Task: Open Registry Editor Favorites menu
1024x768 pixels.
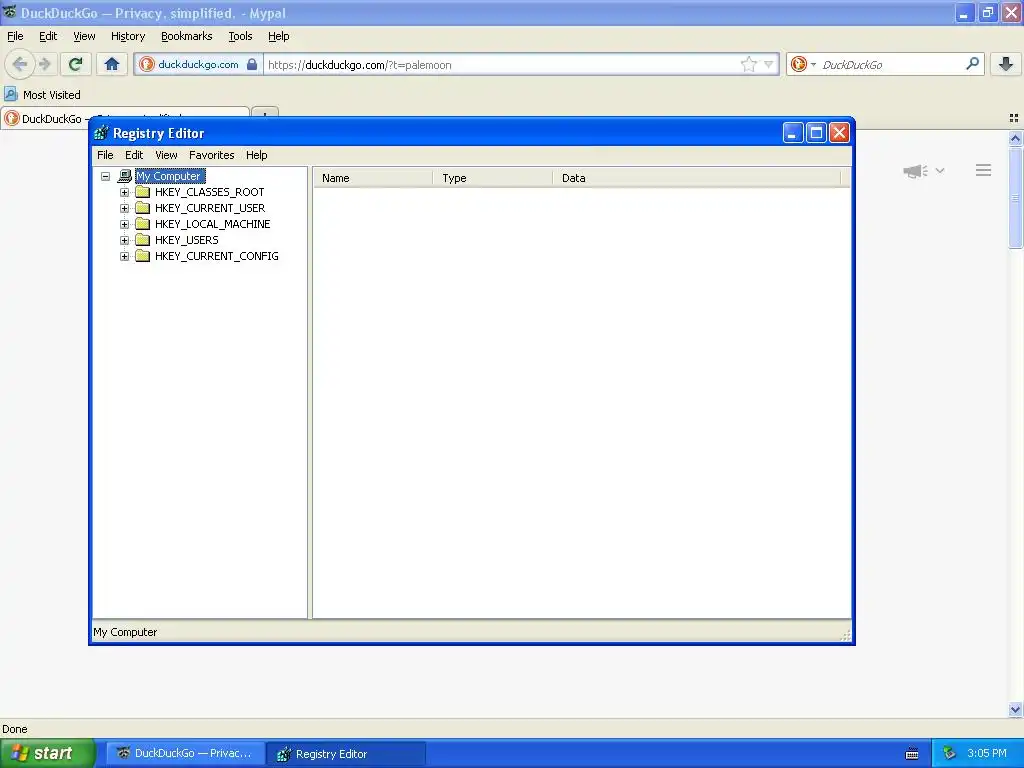Action: pyautogui.click(x=212, y=155)
